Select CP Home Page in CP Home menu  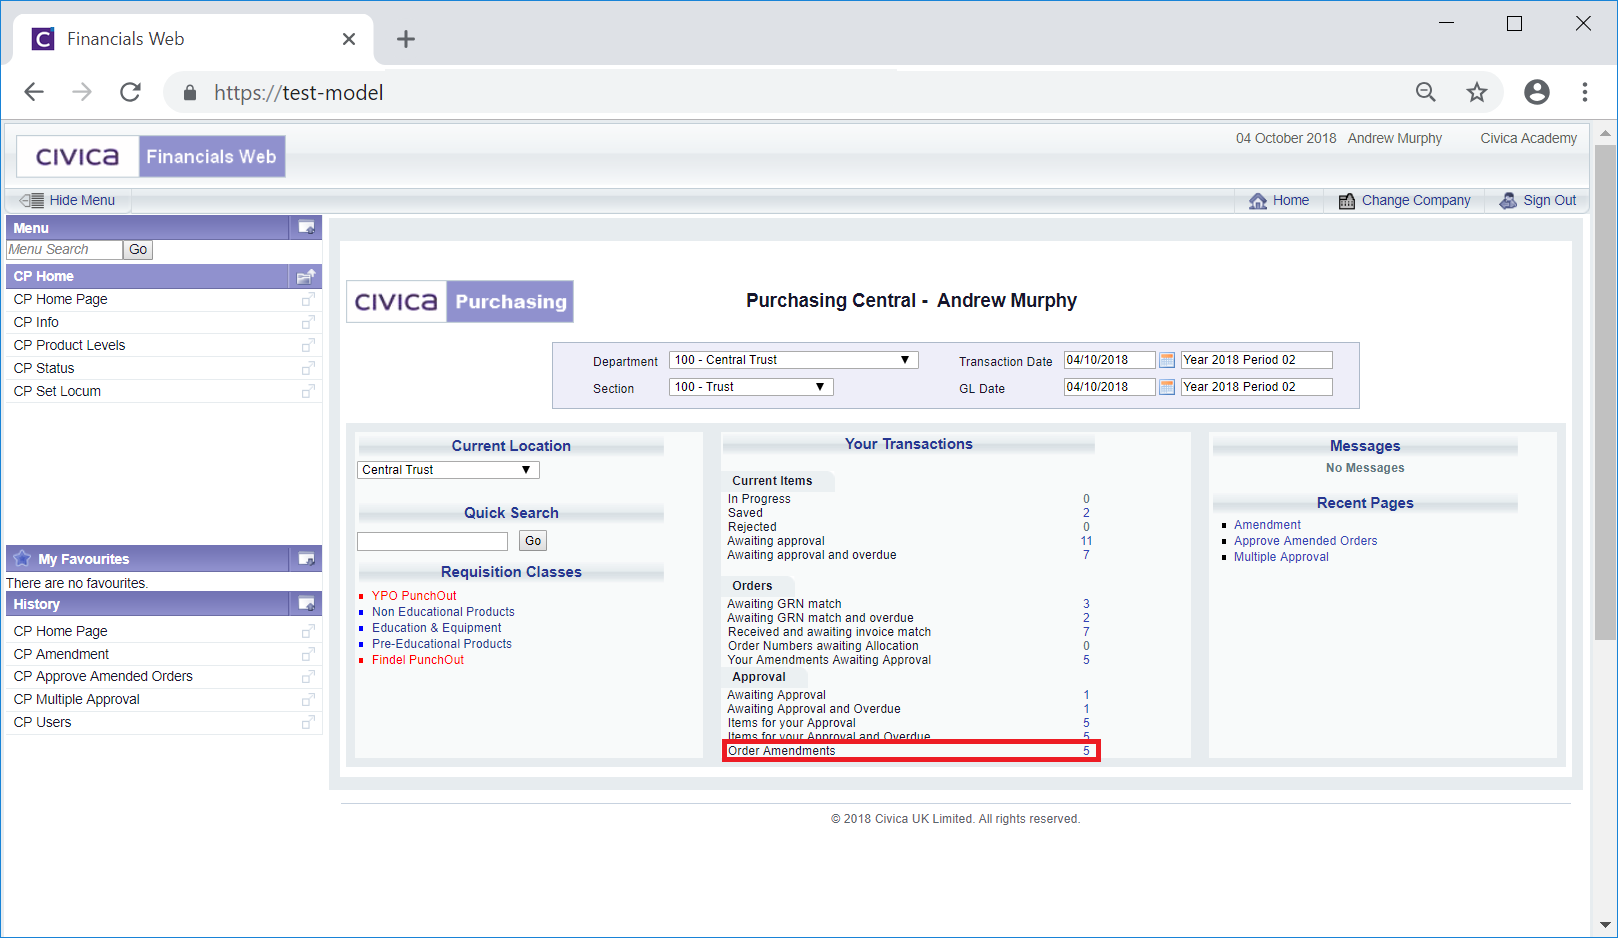[x=60, y=299]
